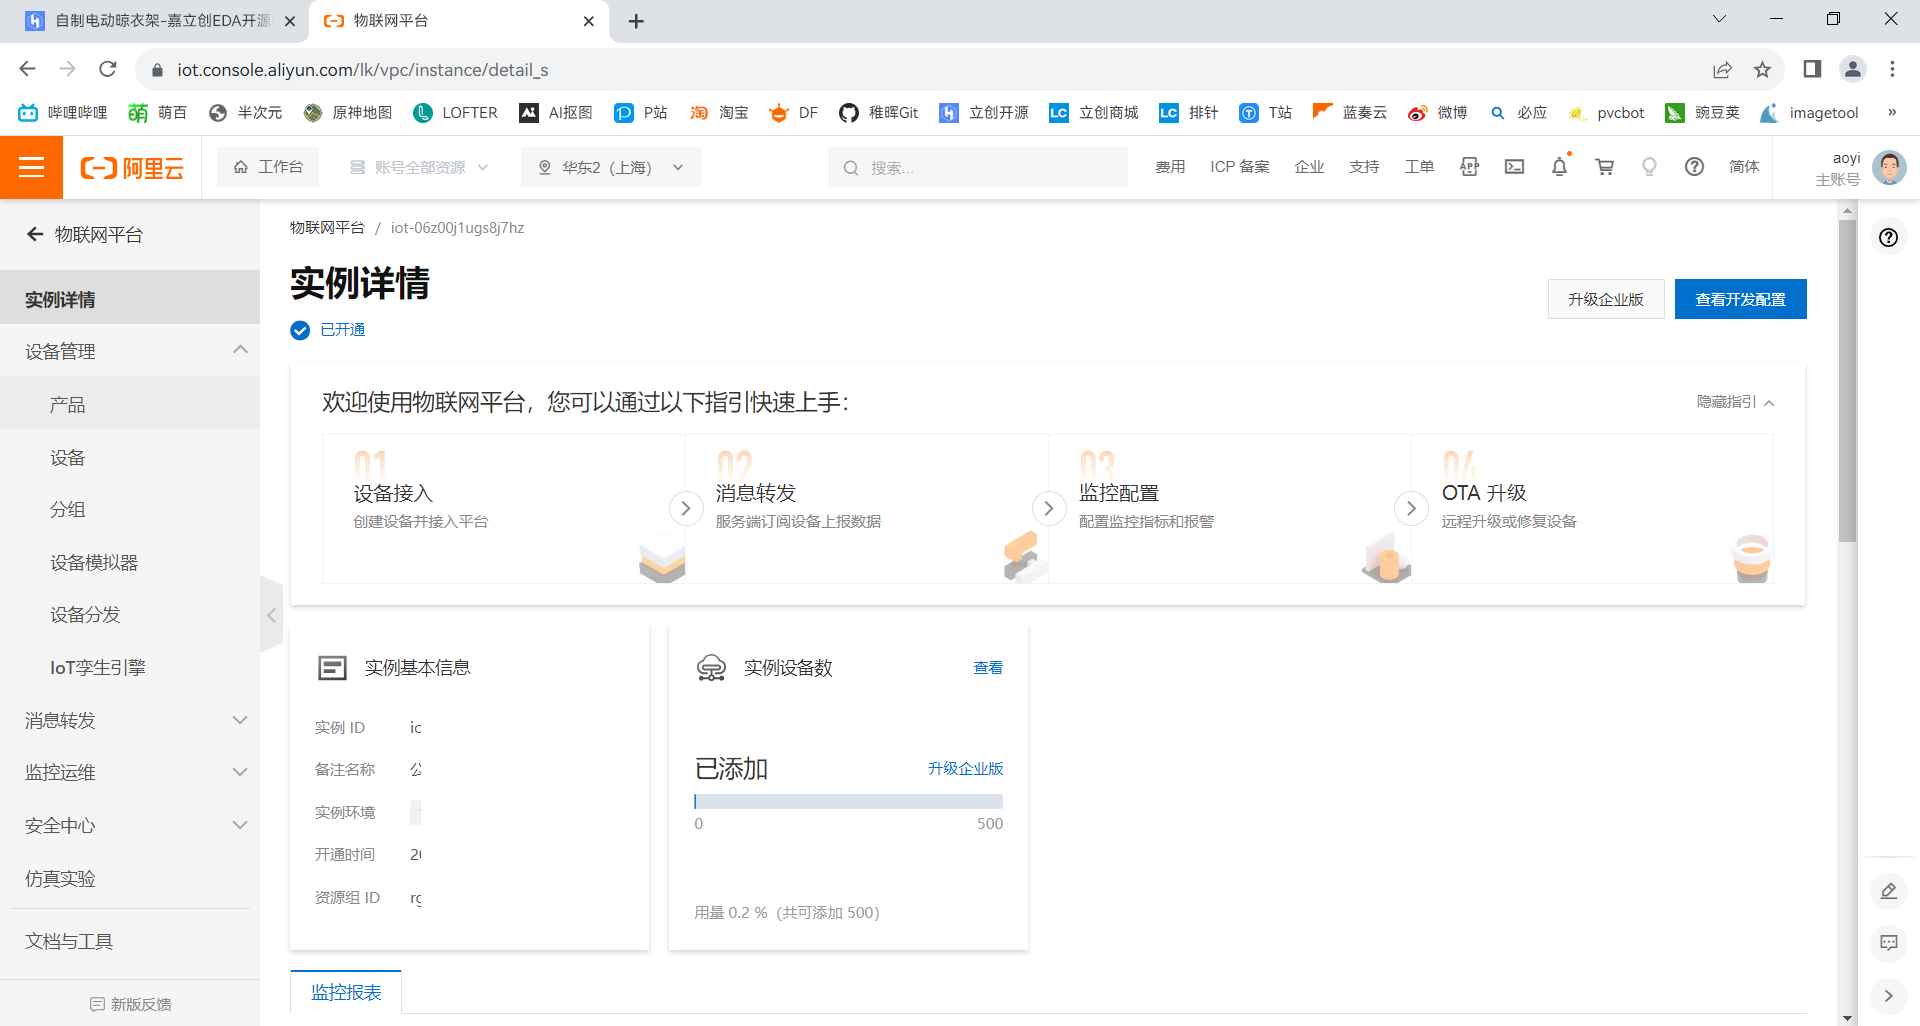Open the 华东2（上海）region selector
1920x1026 pixels.
click(x=610, y=167)
